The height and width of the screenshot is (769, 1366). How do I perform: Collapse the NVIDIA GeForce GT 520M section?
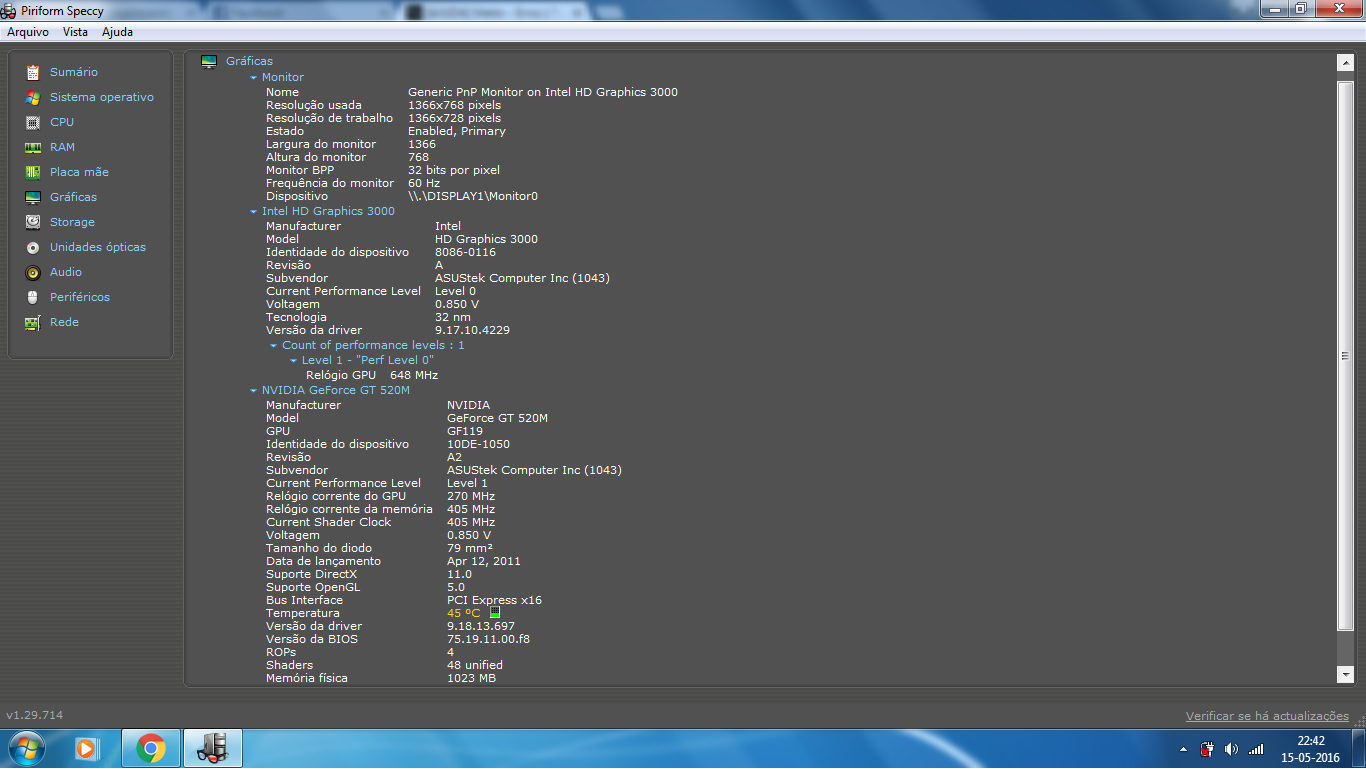coord(254,391)
